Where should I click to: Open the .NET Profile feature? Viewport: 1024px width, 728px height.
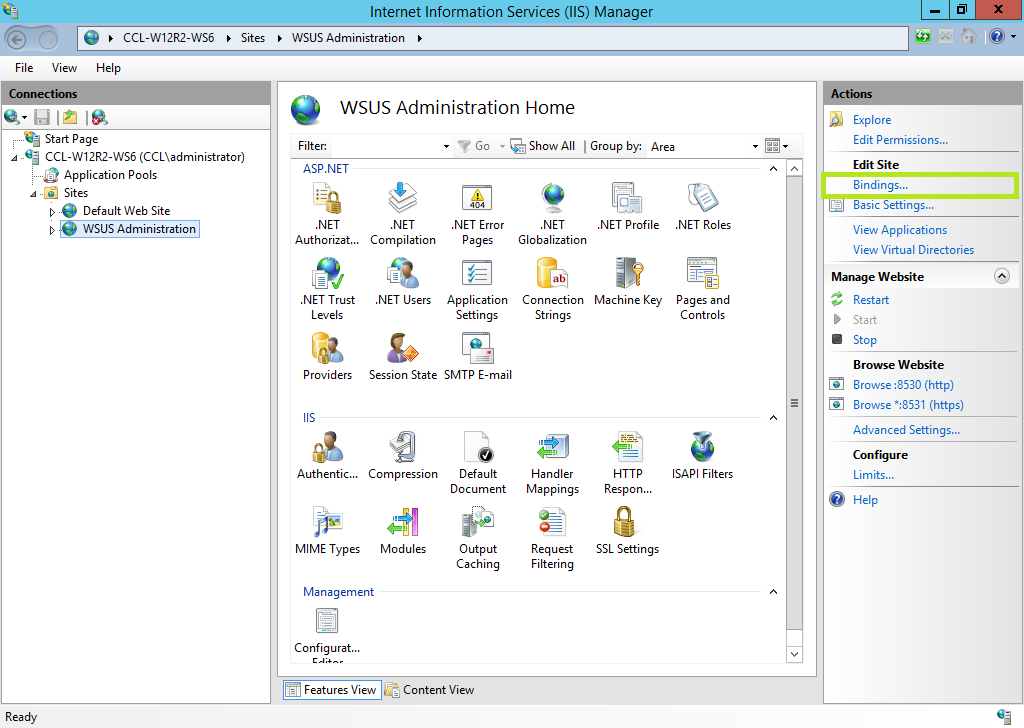click(x=628, y=206)
